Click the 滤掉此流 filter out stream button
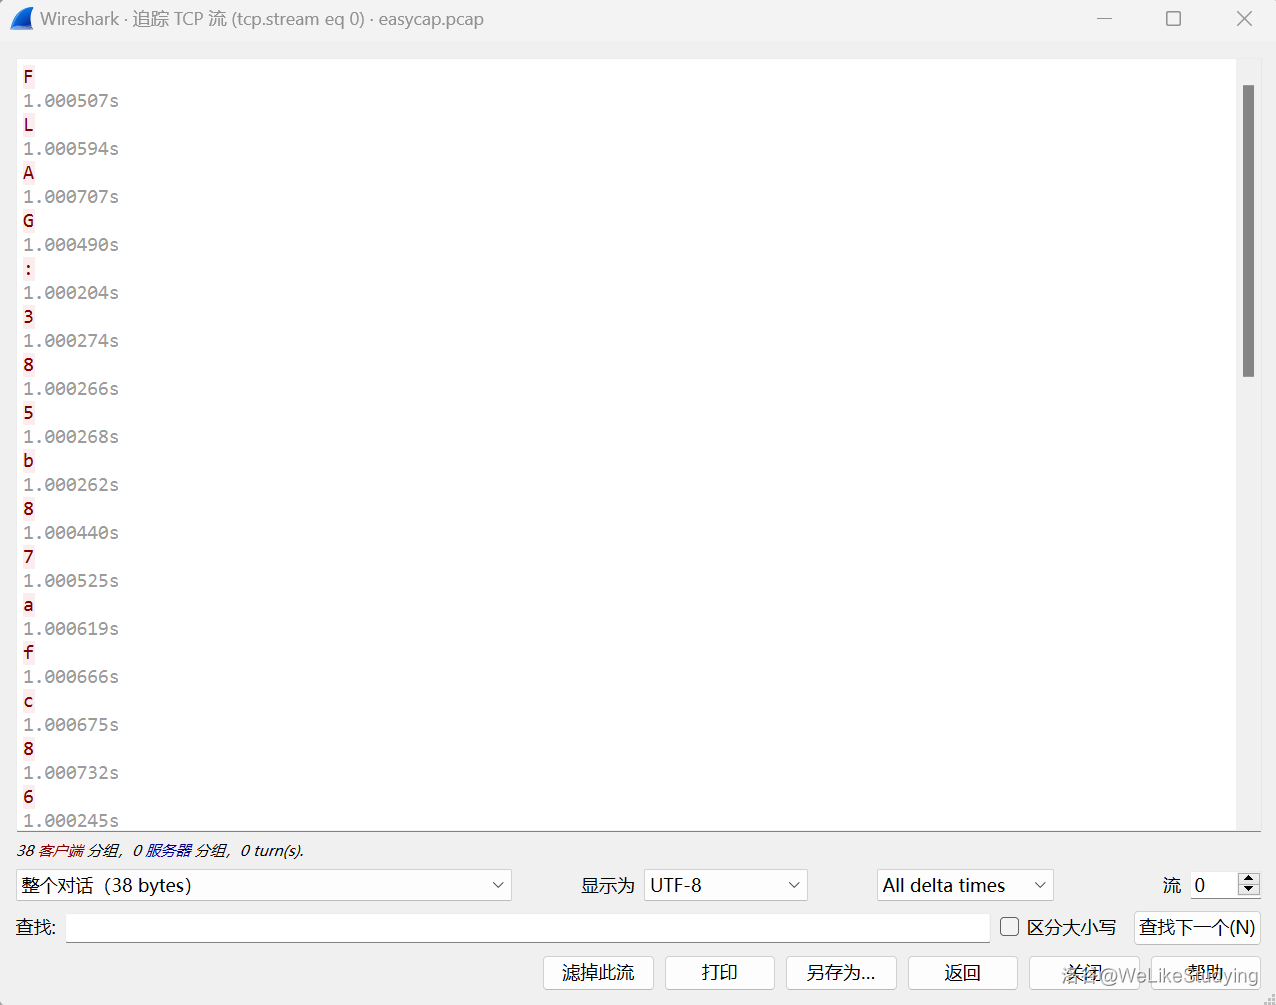The width and height of the screenshot is (1276, 1005). [x=598, y=973]
